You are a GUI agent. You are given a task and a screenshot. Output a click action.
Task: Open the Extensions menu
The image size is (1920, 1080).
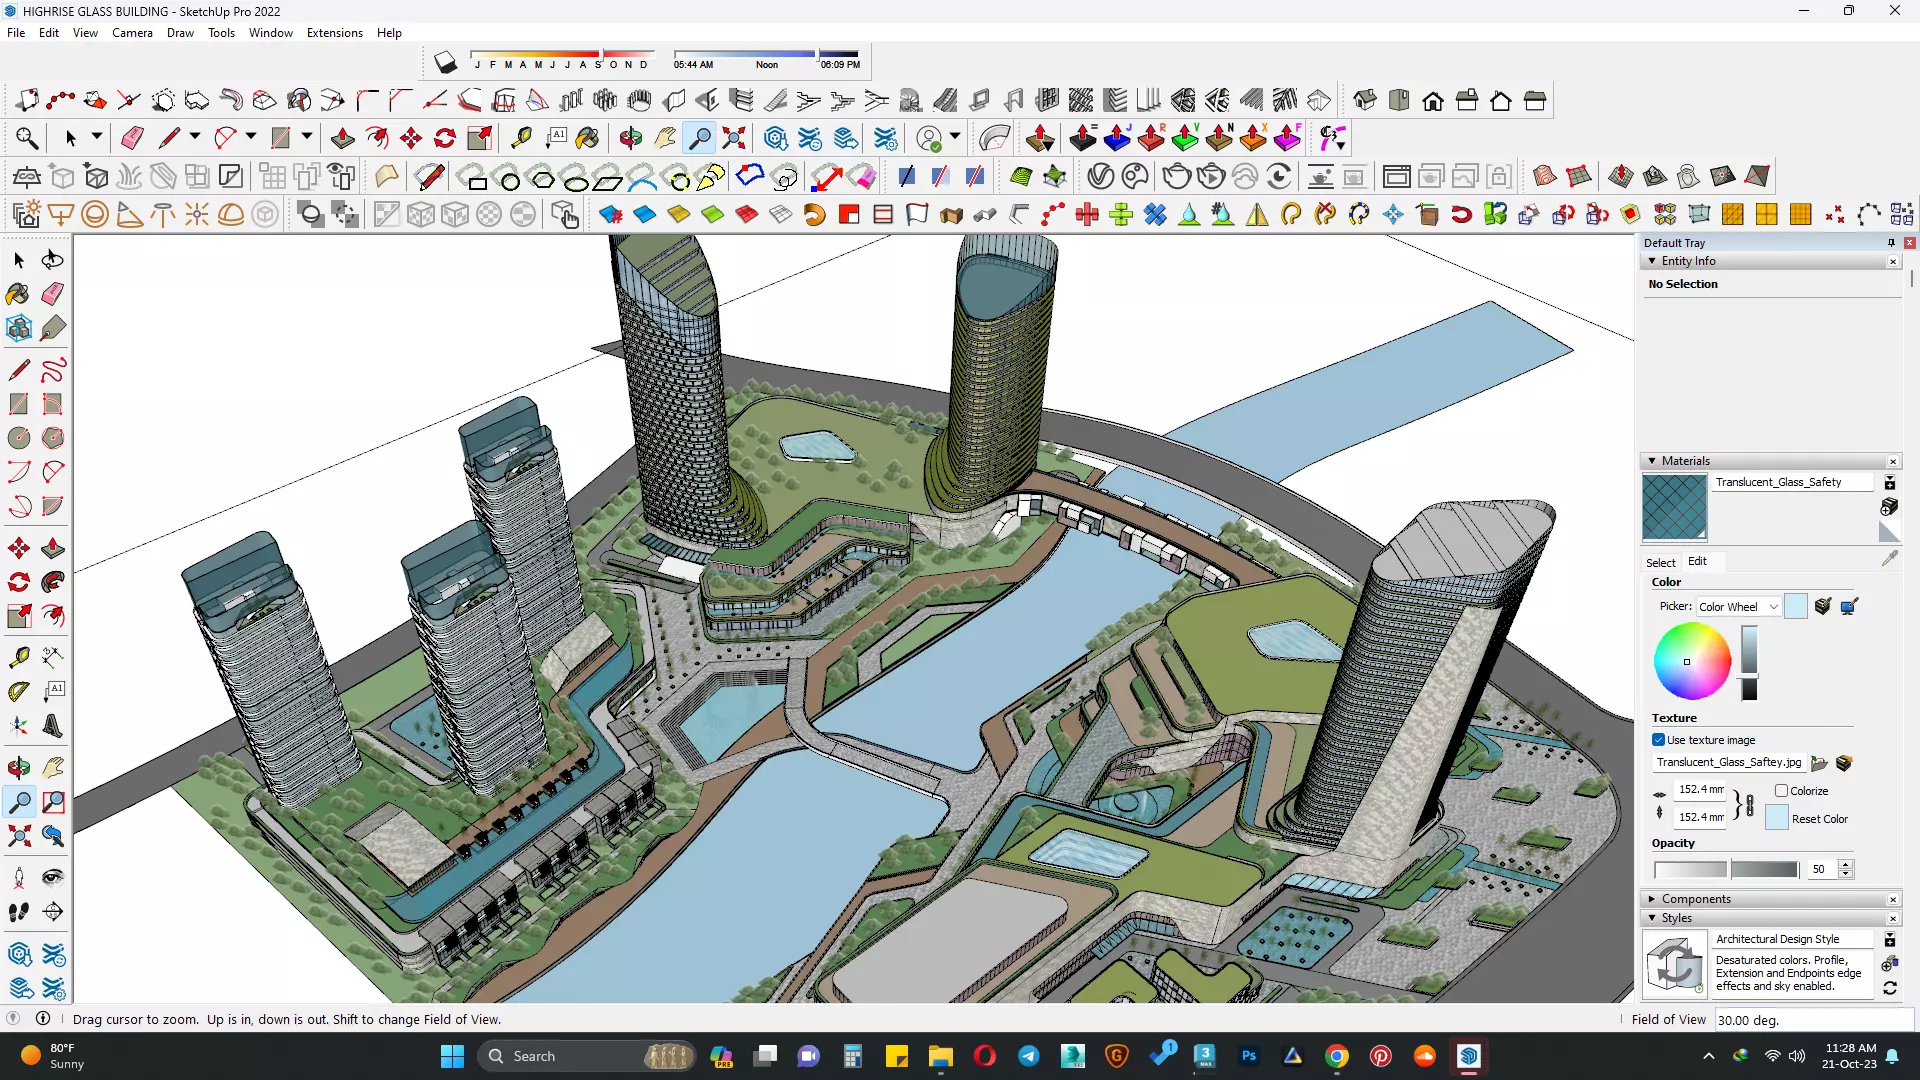point(334,33)
